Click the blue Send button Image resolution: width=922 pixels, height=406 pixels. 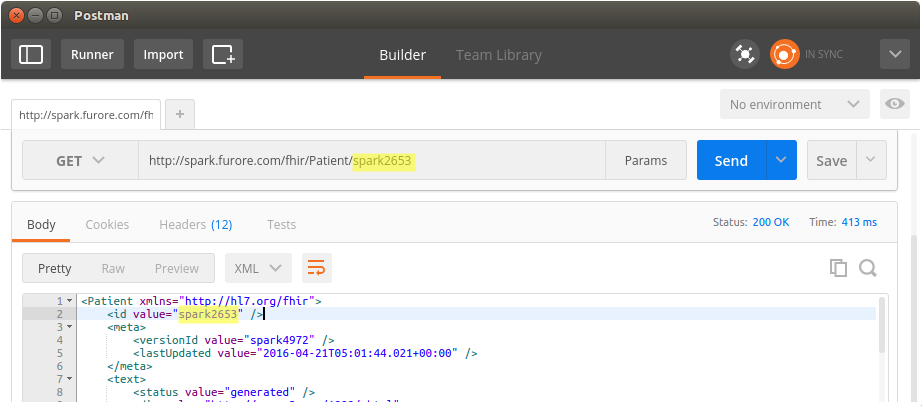731,160
